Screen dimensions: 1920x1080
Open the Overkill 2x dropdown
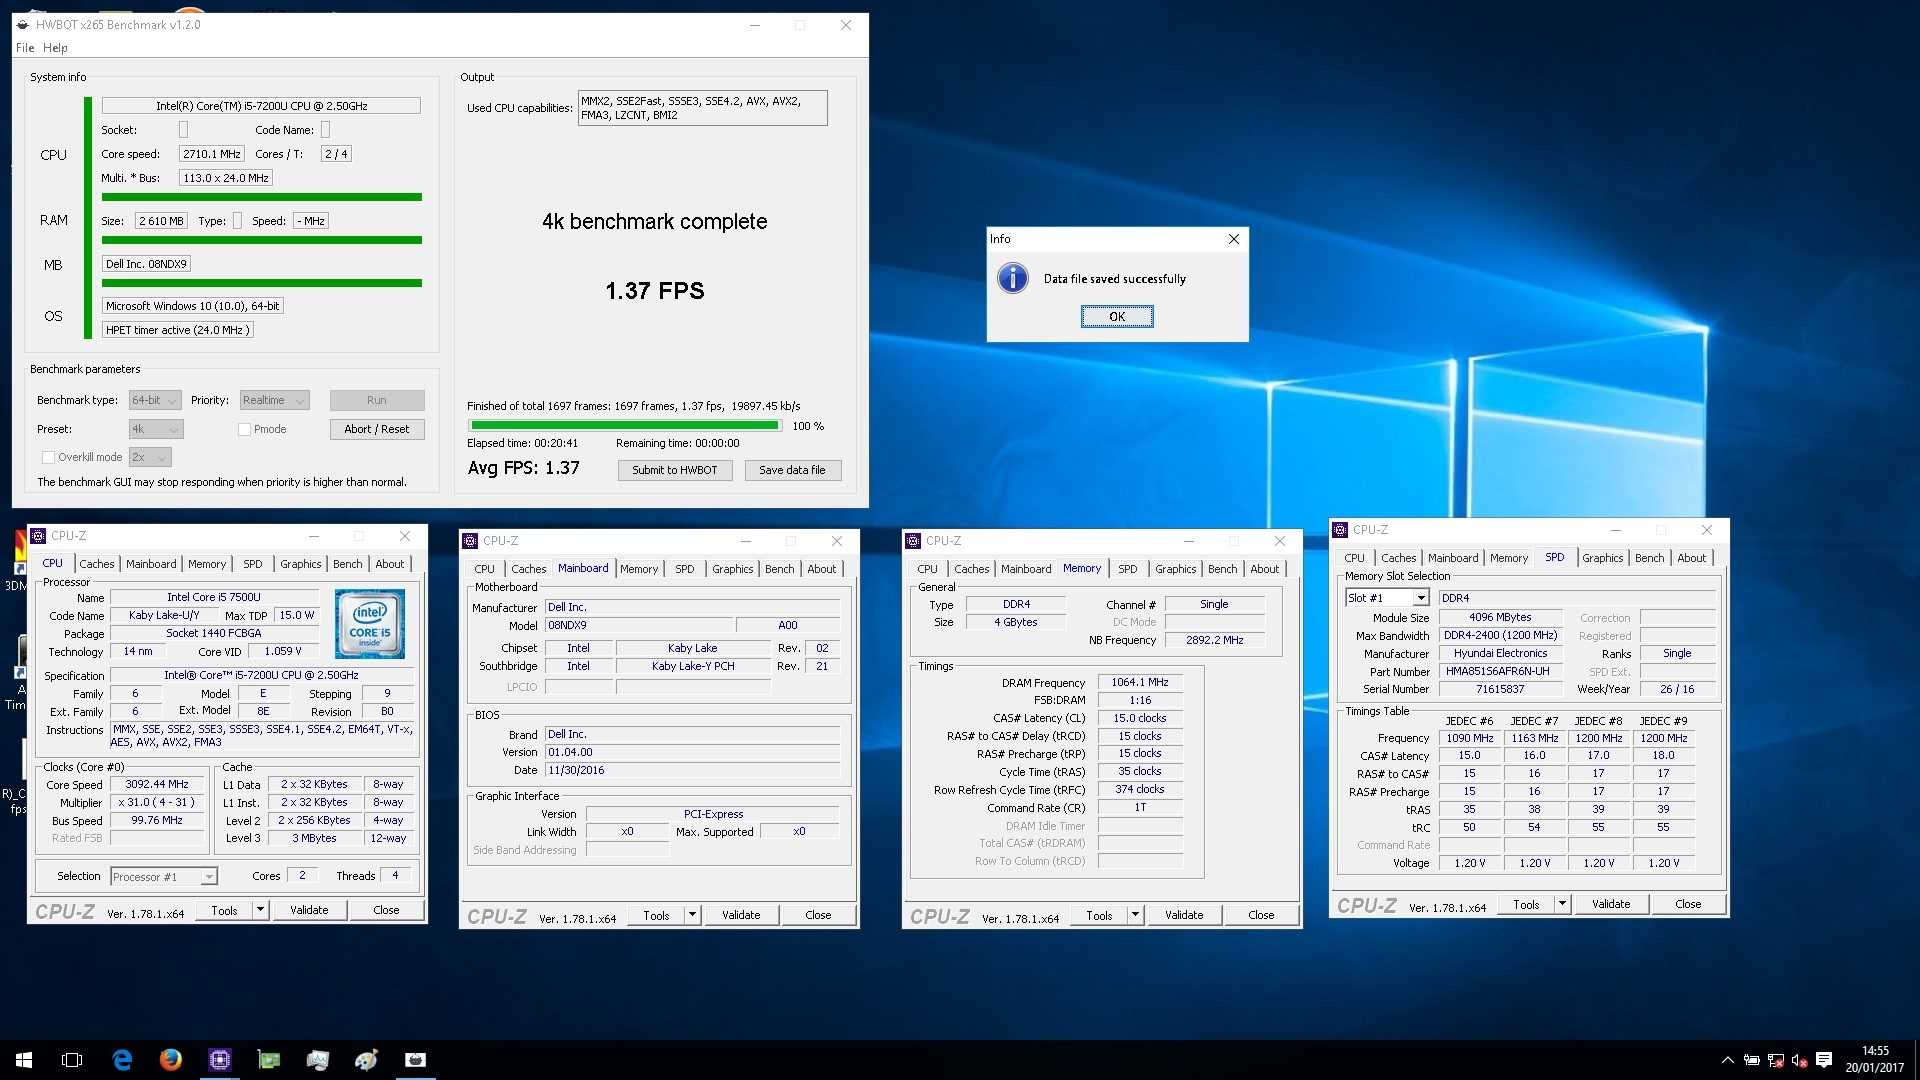pyautogui.click(x=150, y=457)
